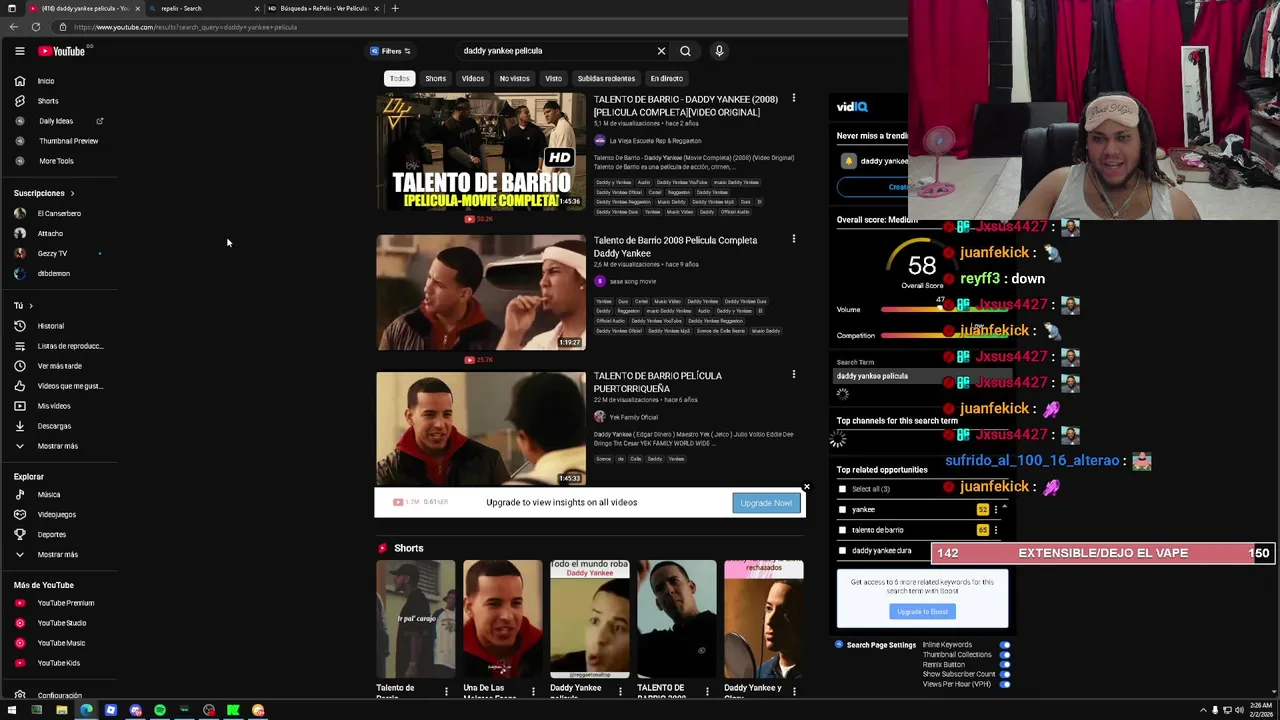
Task: Toggle Views Per Hour (VPH) setting
Action: click(x=1005, y=684)
